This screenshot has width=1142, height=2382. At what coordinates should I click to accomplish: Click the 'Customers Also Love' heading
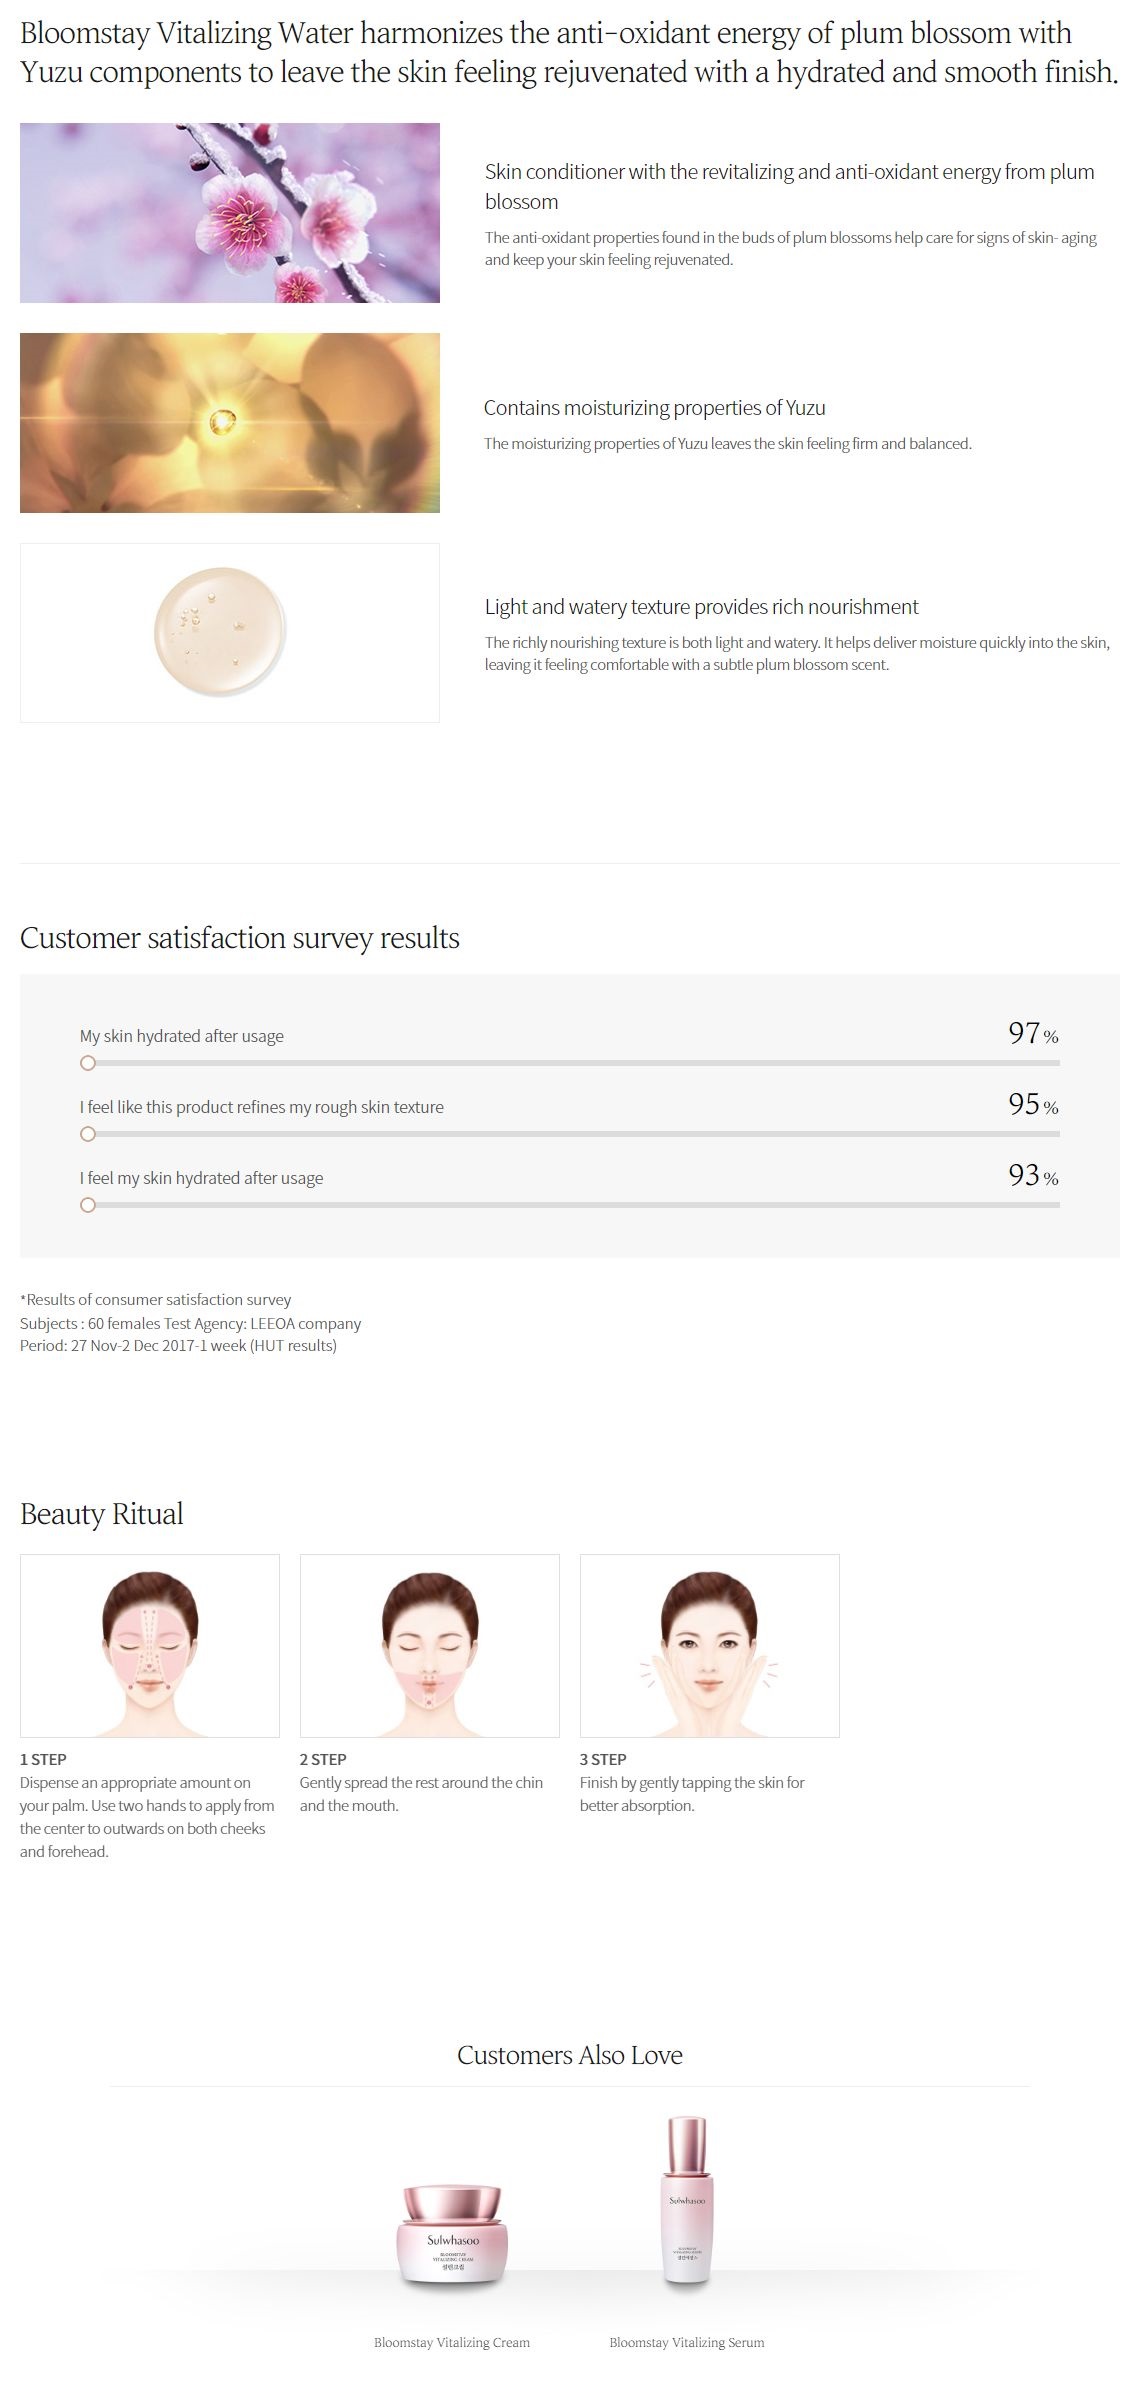[570, 2055]
